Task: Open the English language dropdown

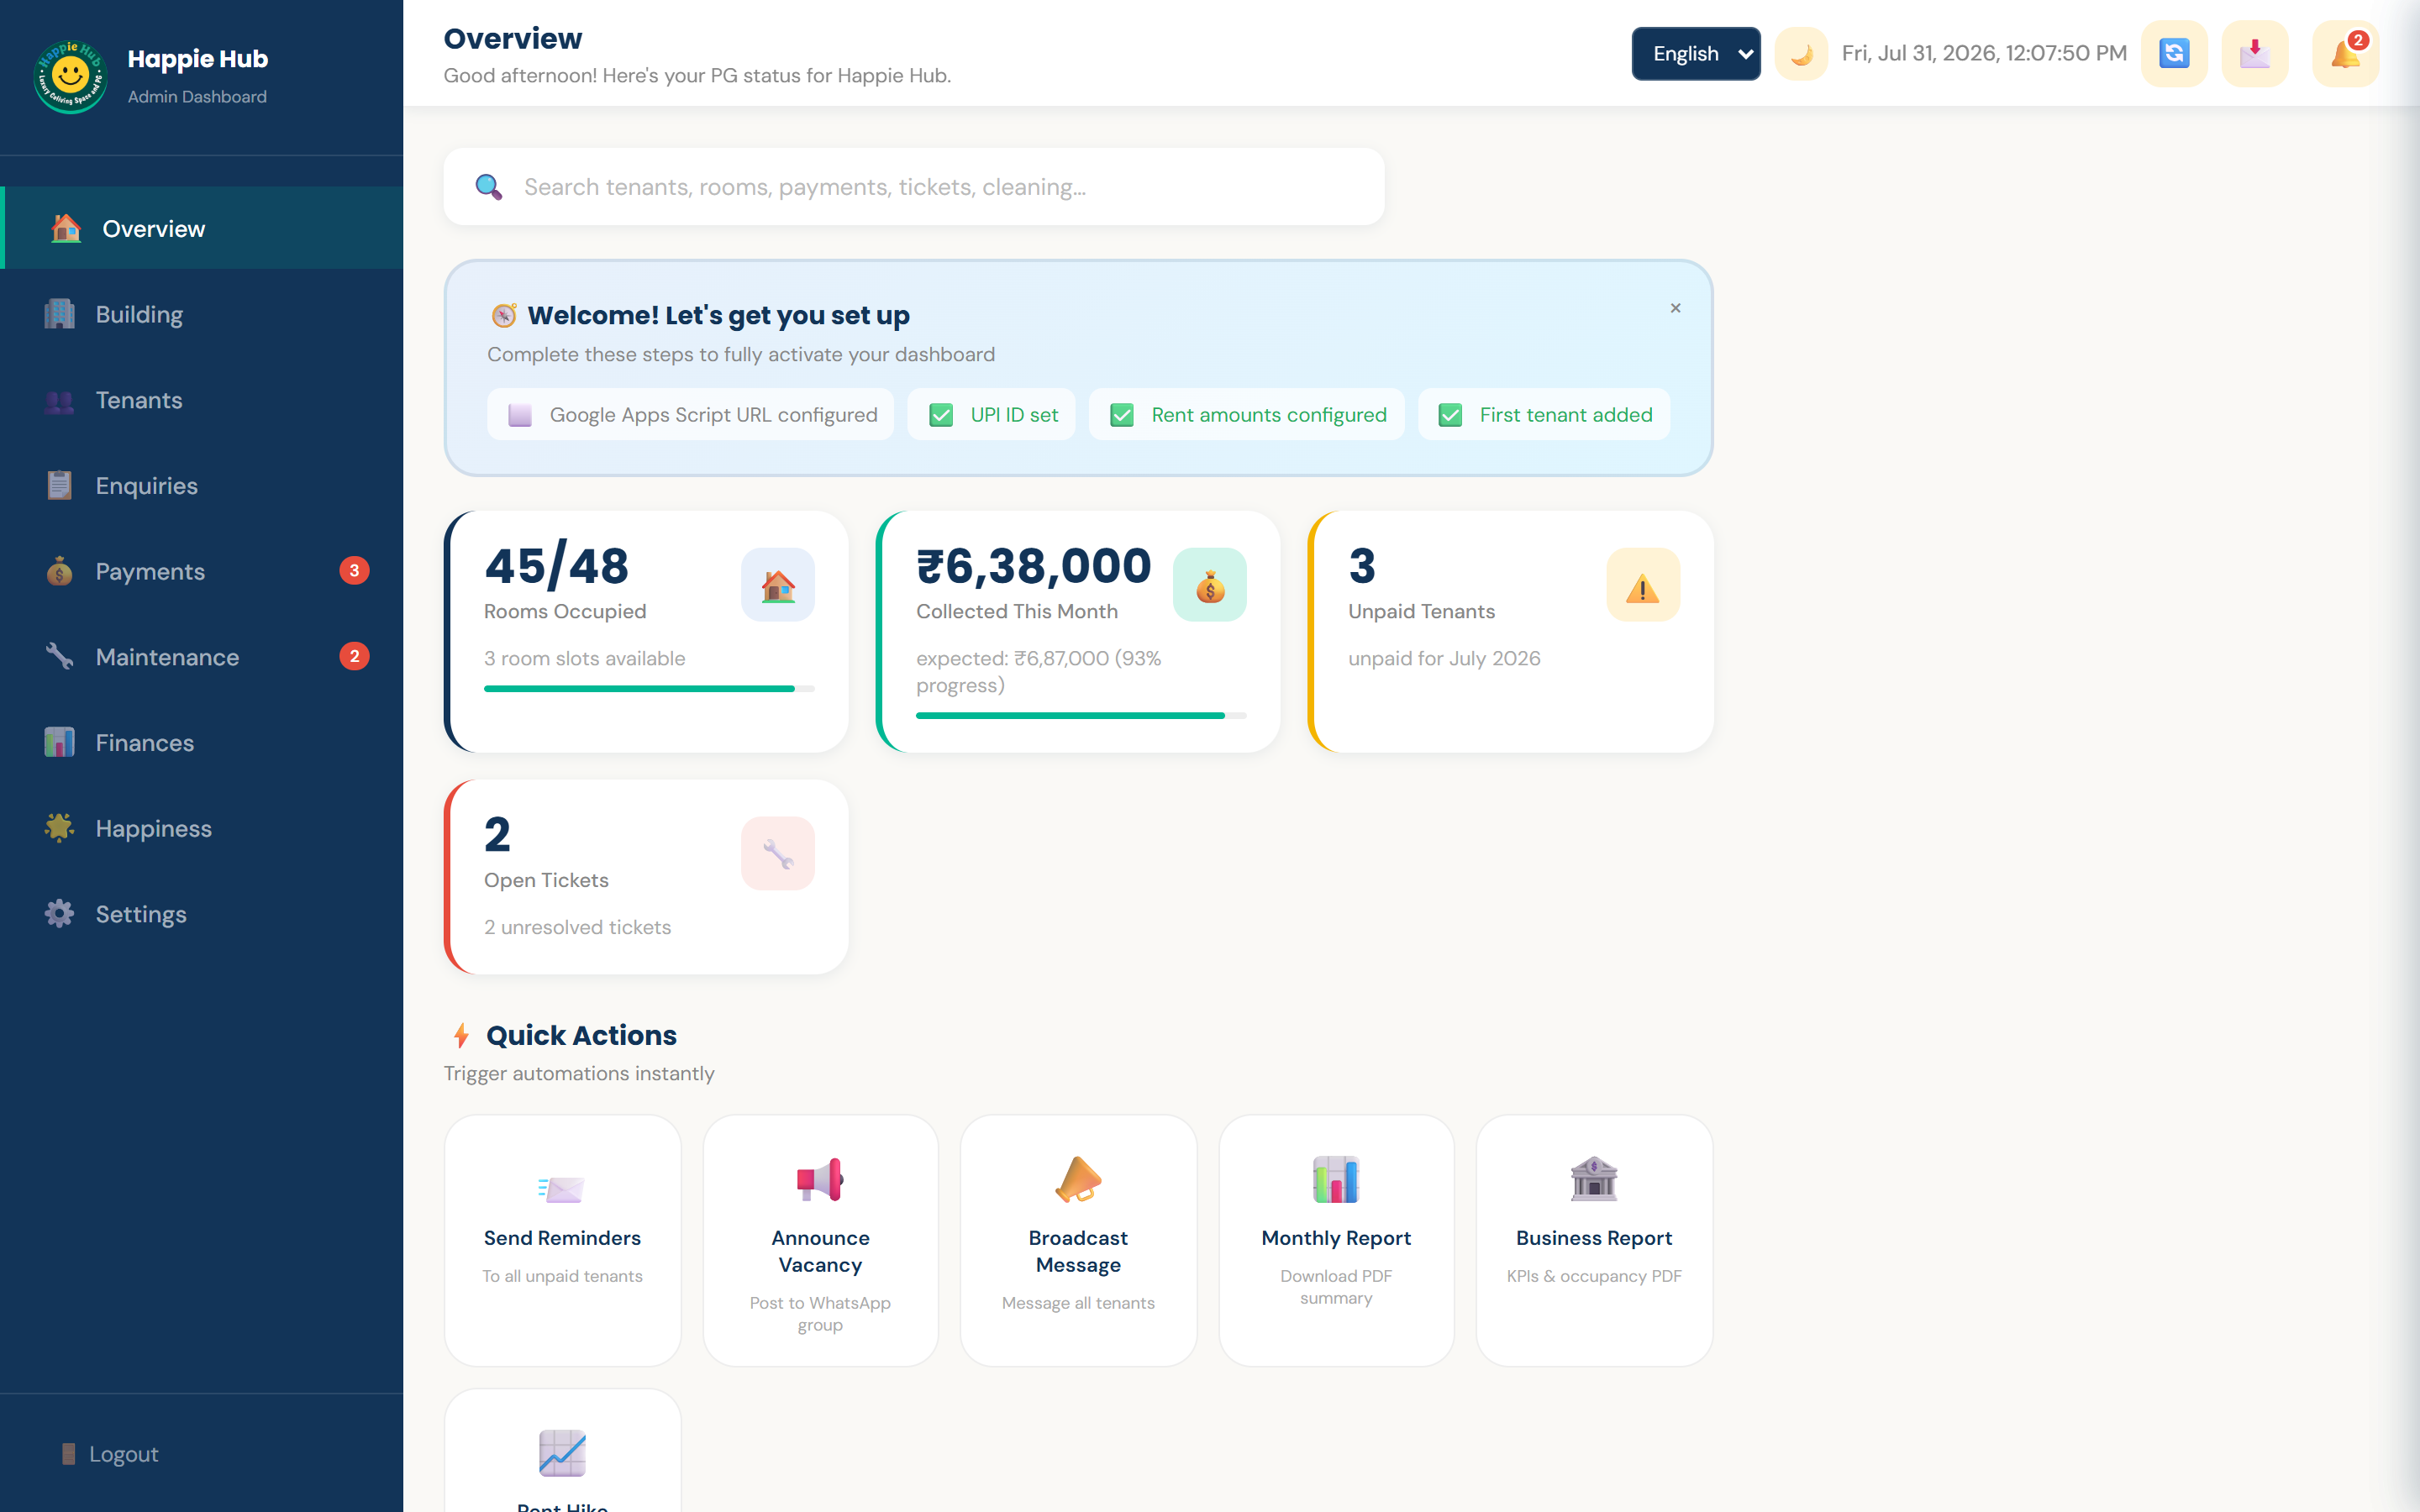Action: [x=1696, y=54]
